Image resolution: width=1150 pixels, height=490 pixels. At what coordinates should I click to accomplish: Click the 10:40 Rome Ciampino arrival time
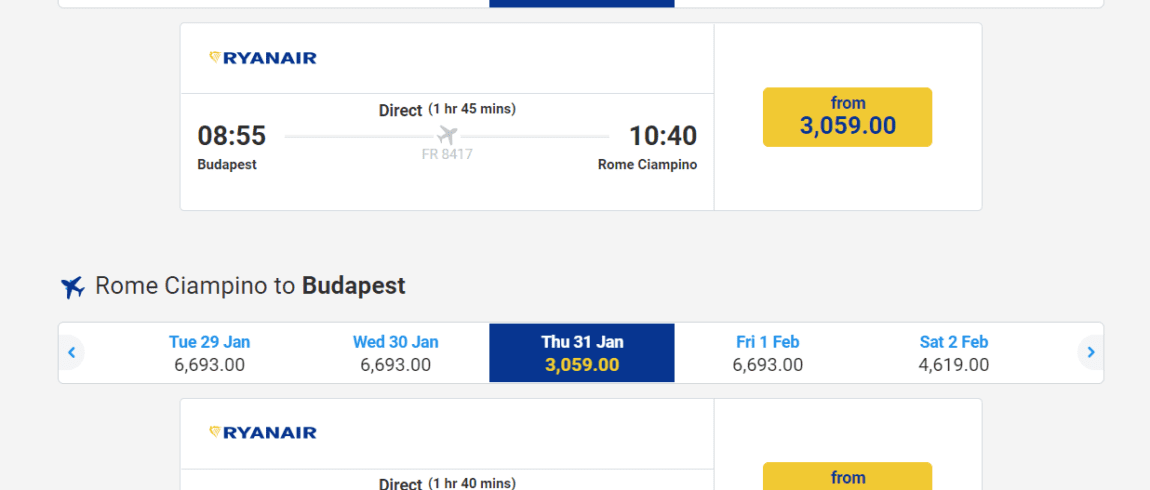[663, 136]
